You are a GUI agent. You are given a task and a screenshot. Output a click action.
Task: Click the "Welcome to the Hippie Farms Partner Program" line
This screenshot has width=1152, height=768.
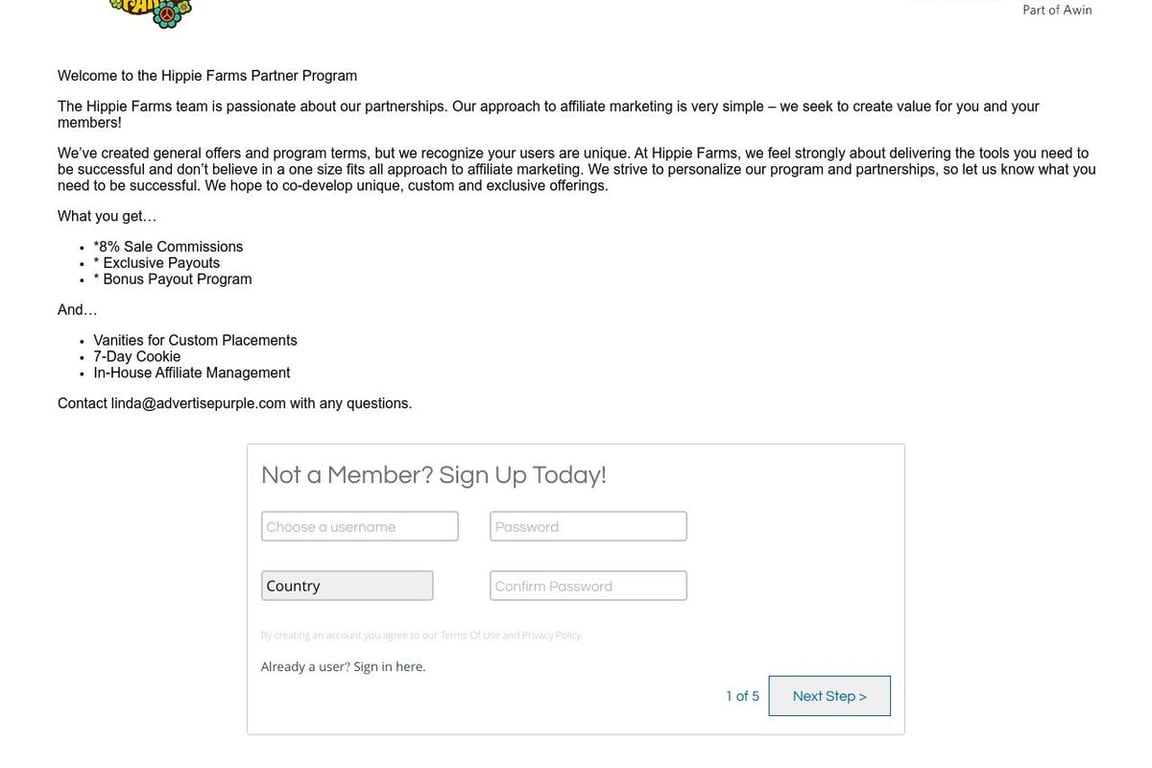207,76
